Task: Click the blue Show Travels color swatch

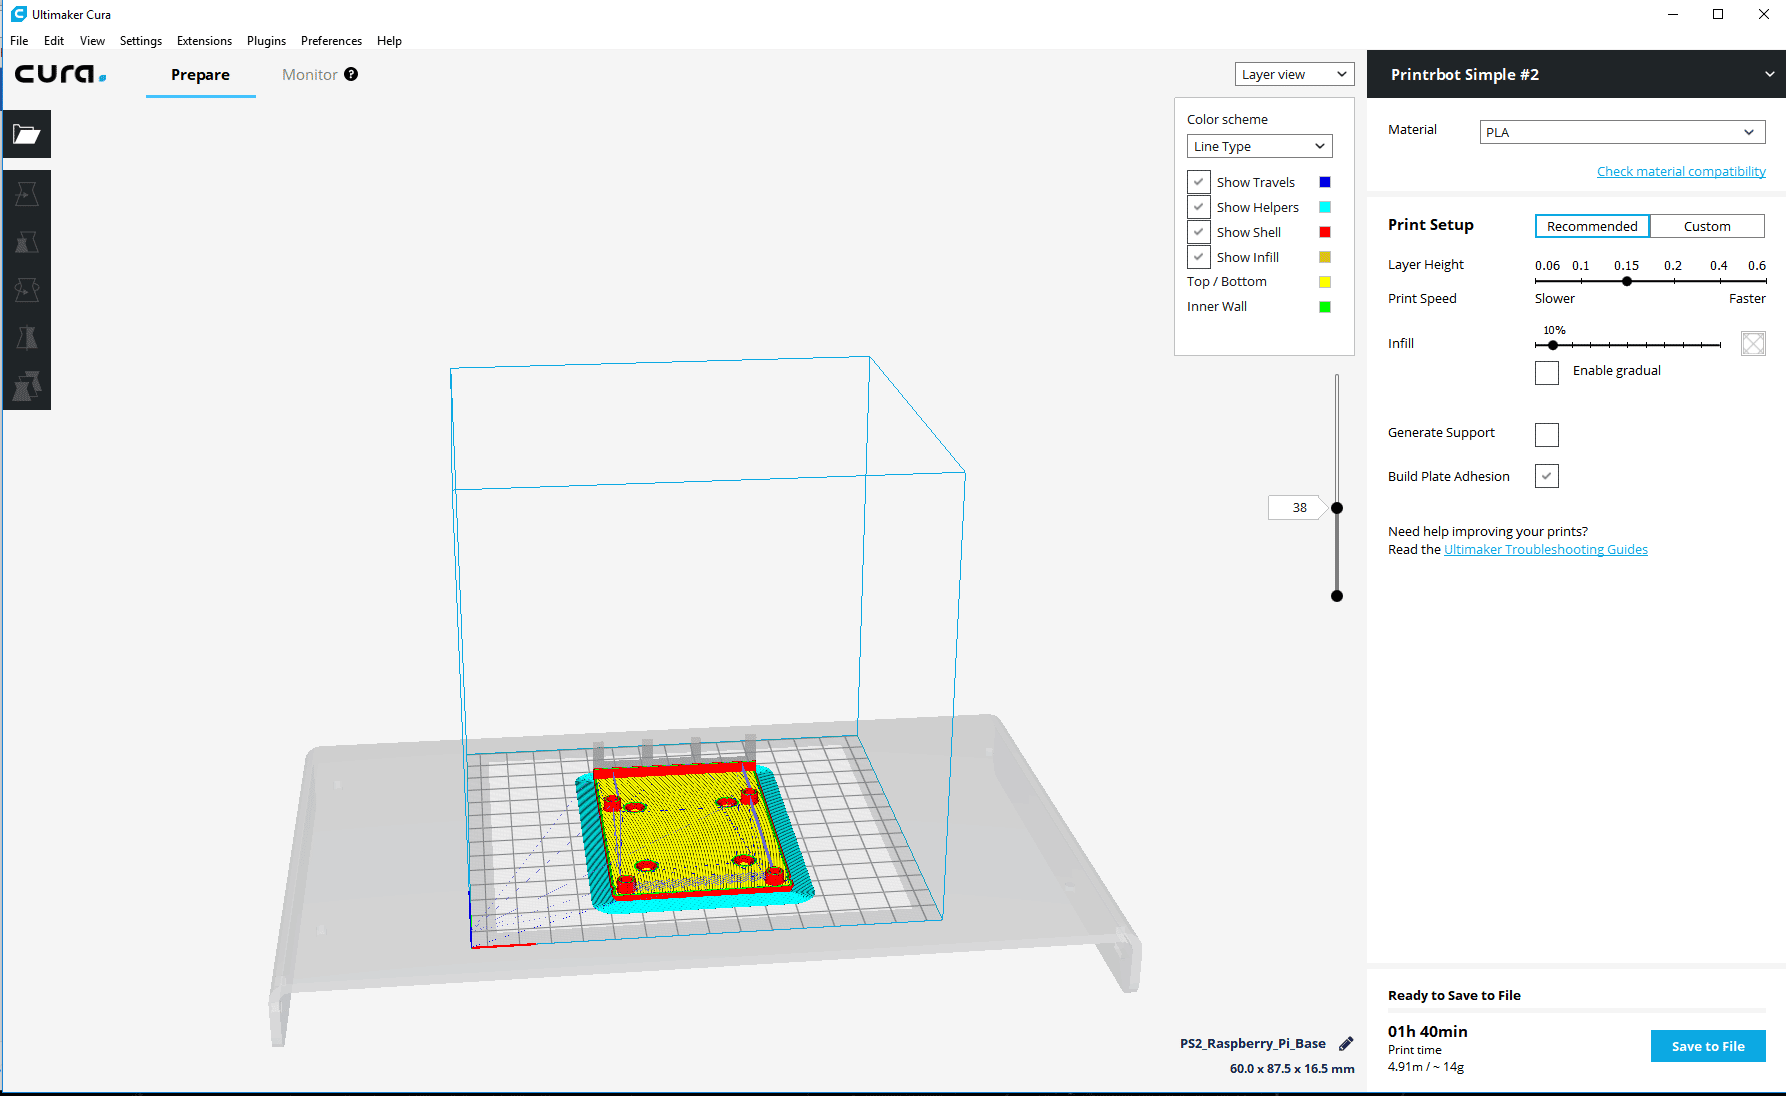Action: click(1325, 182)
